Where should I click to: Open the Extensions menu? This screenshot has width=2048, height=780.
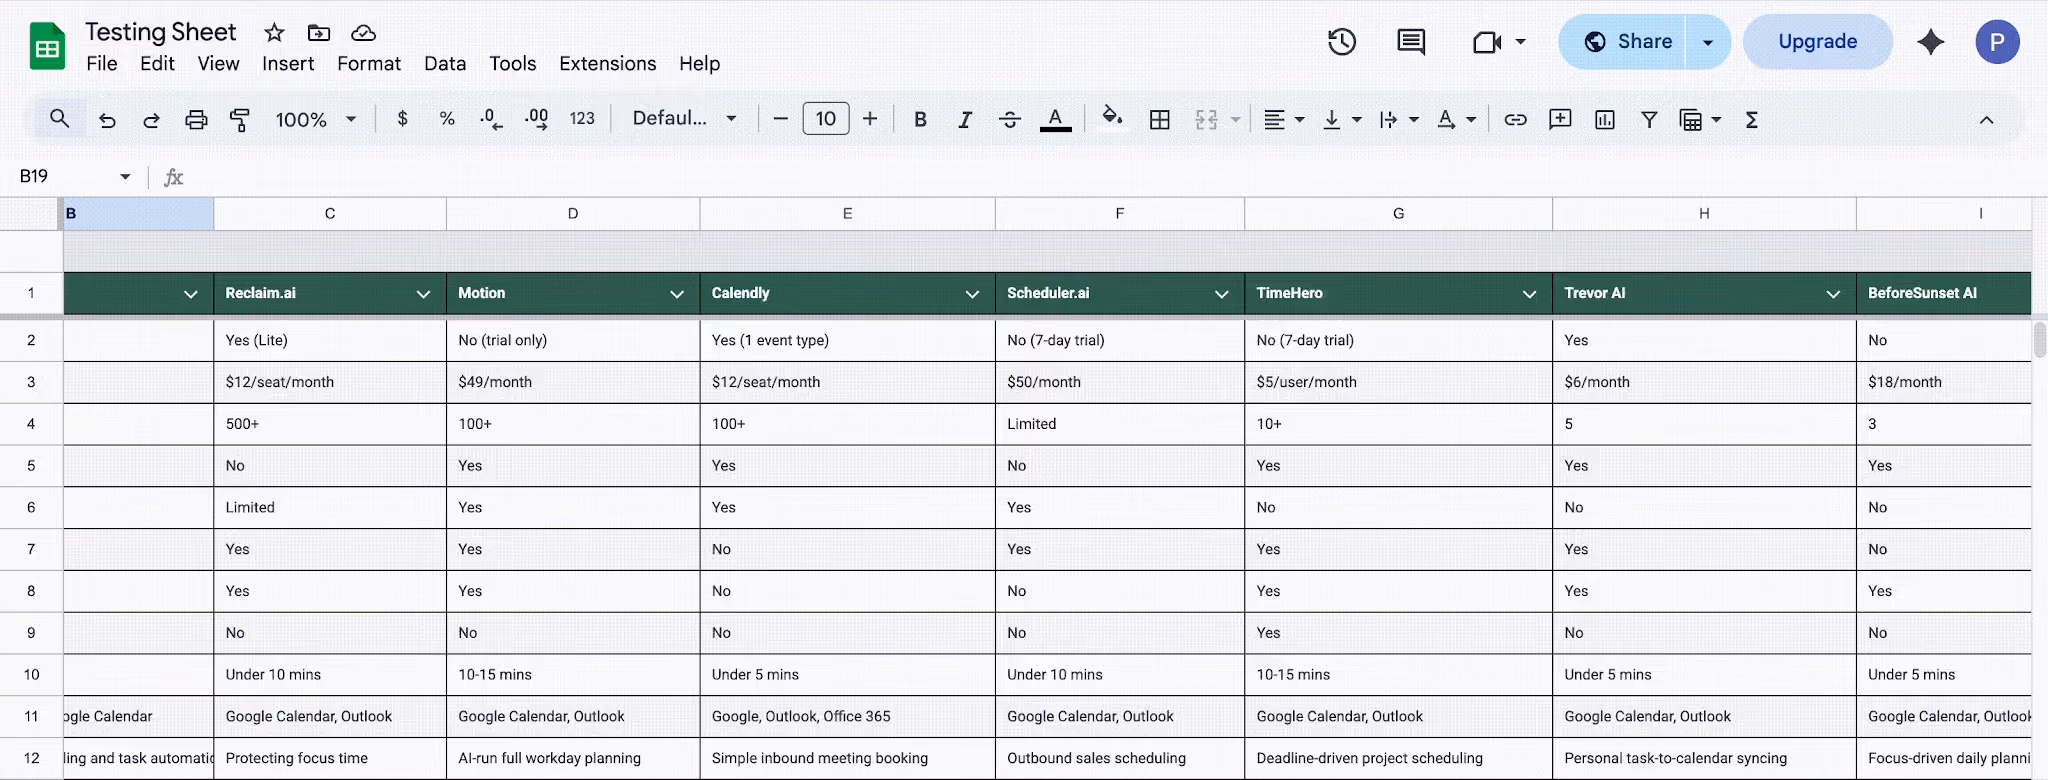[x=608, y=63]
